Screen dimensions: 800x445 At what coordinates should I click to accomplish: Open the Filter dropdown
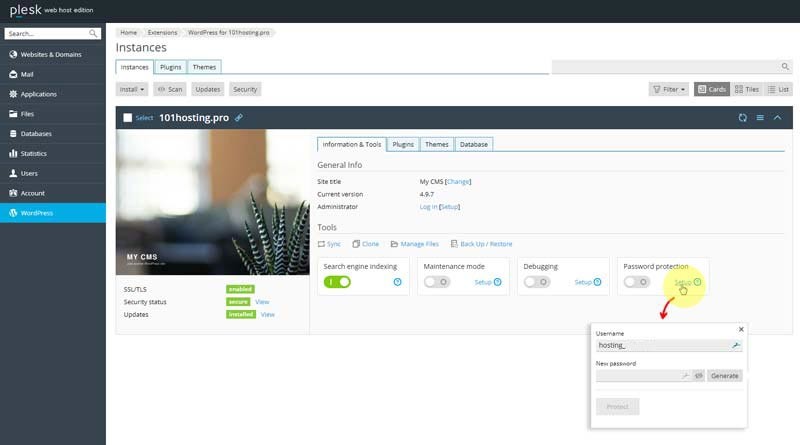point(669,89)
